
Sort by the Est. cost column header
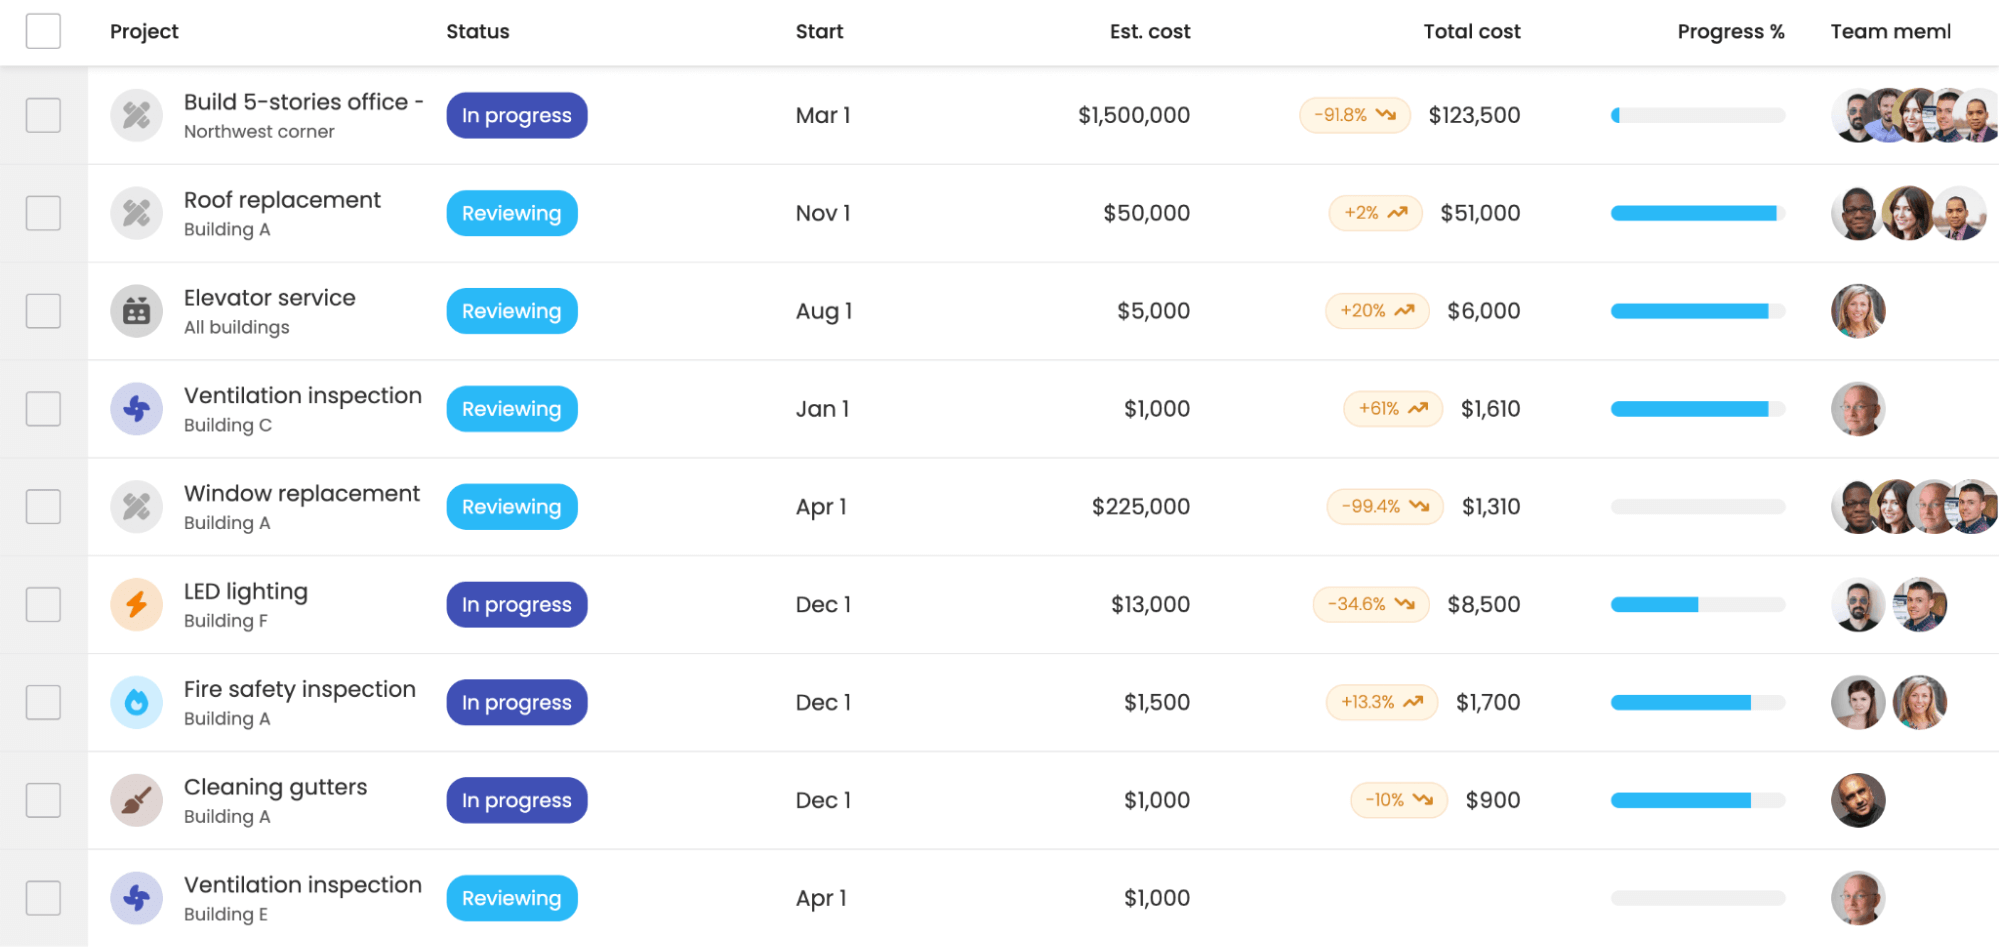tap(1150, 31)
